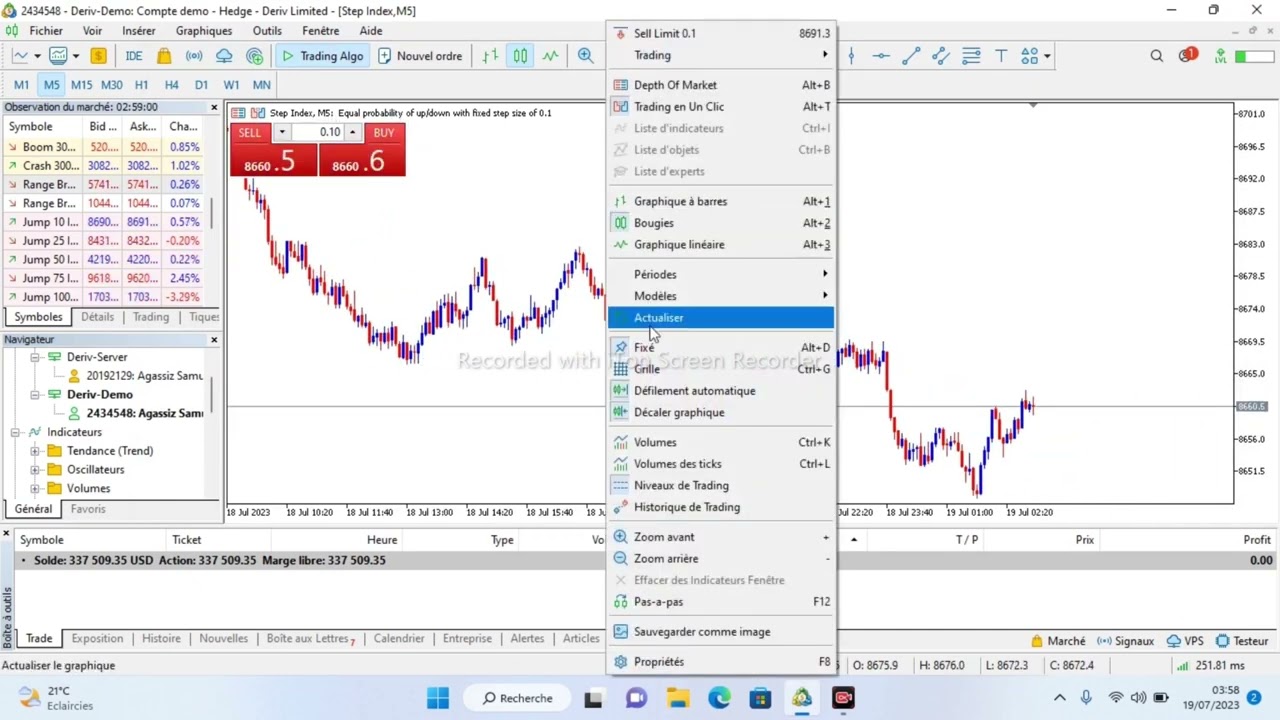This screenshot has height=720, width=1280.
Task: Switch to bar chart toolbar icon
Action: [x=490, y=56]
